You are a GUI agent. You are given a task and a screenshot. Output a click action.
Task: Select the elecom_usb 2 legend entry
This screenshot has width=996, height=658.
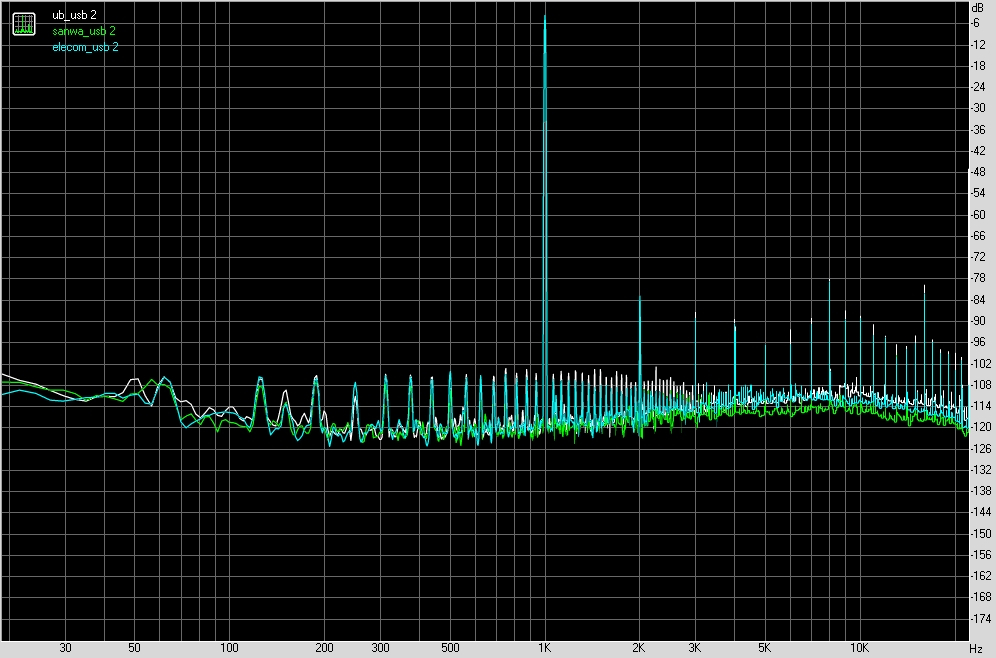click(85, 47)
